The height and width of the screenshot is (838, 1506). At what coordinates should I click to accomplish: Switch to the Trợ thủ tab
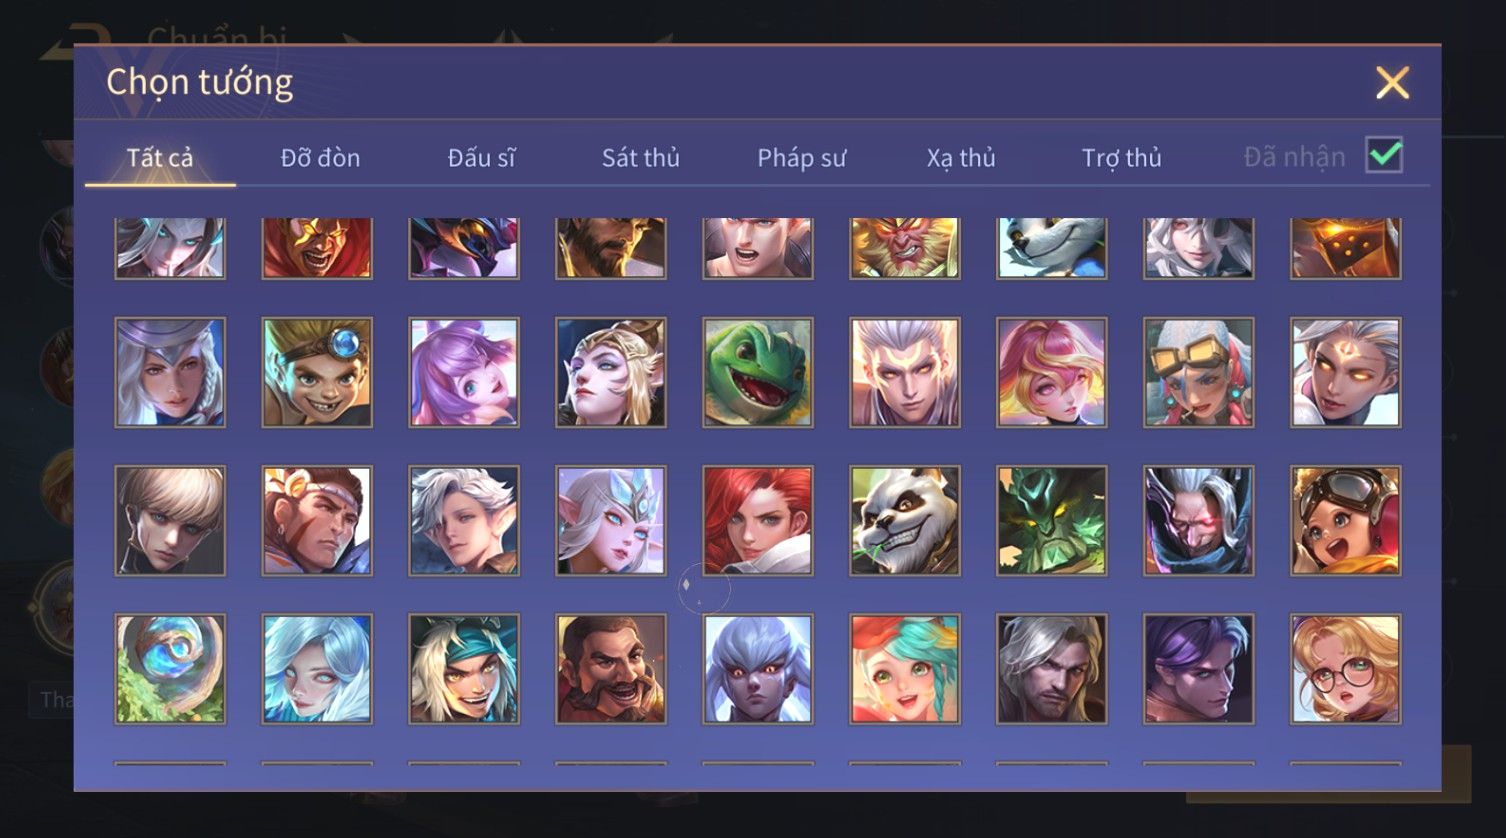[x=1121, y=158]
